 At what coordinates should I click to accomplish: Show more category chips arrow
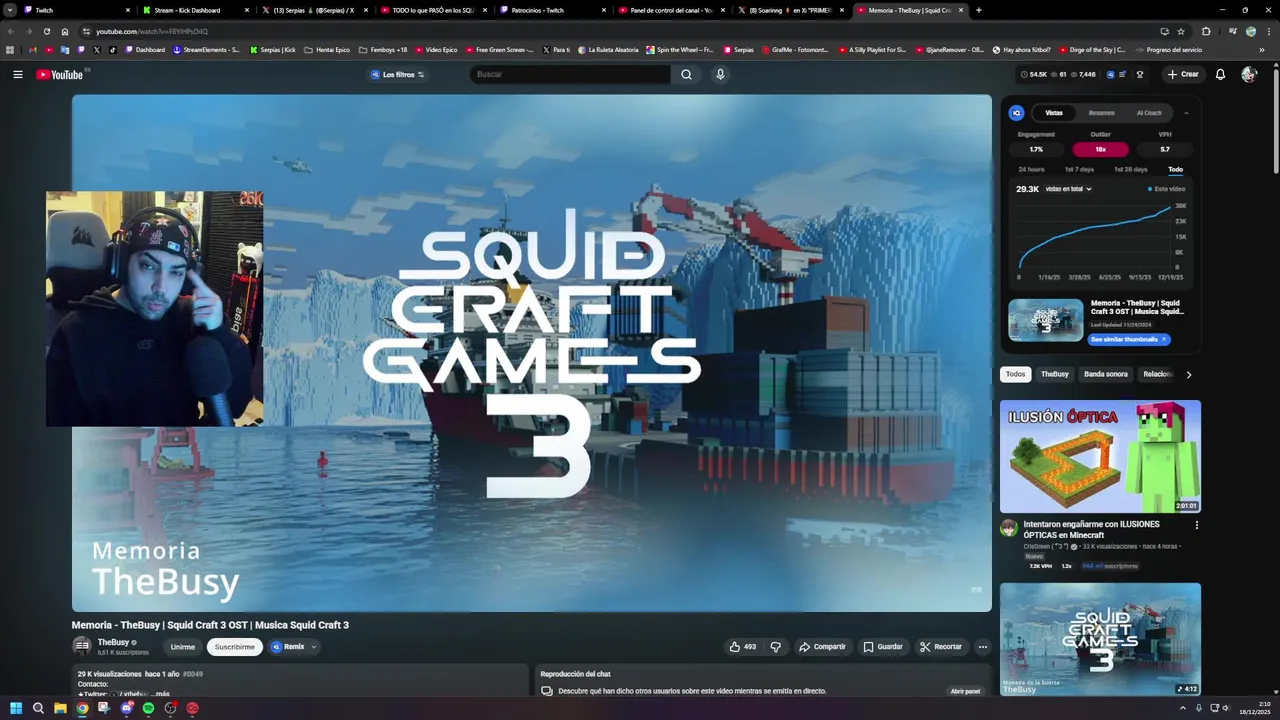pyautogui.click(x=1188, y=374)
